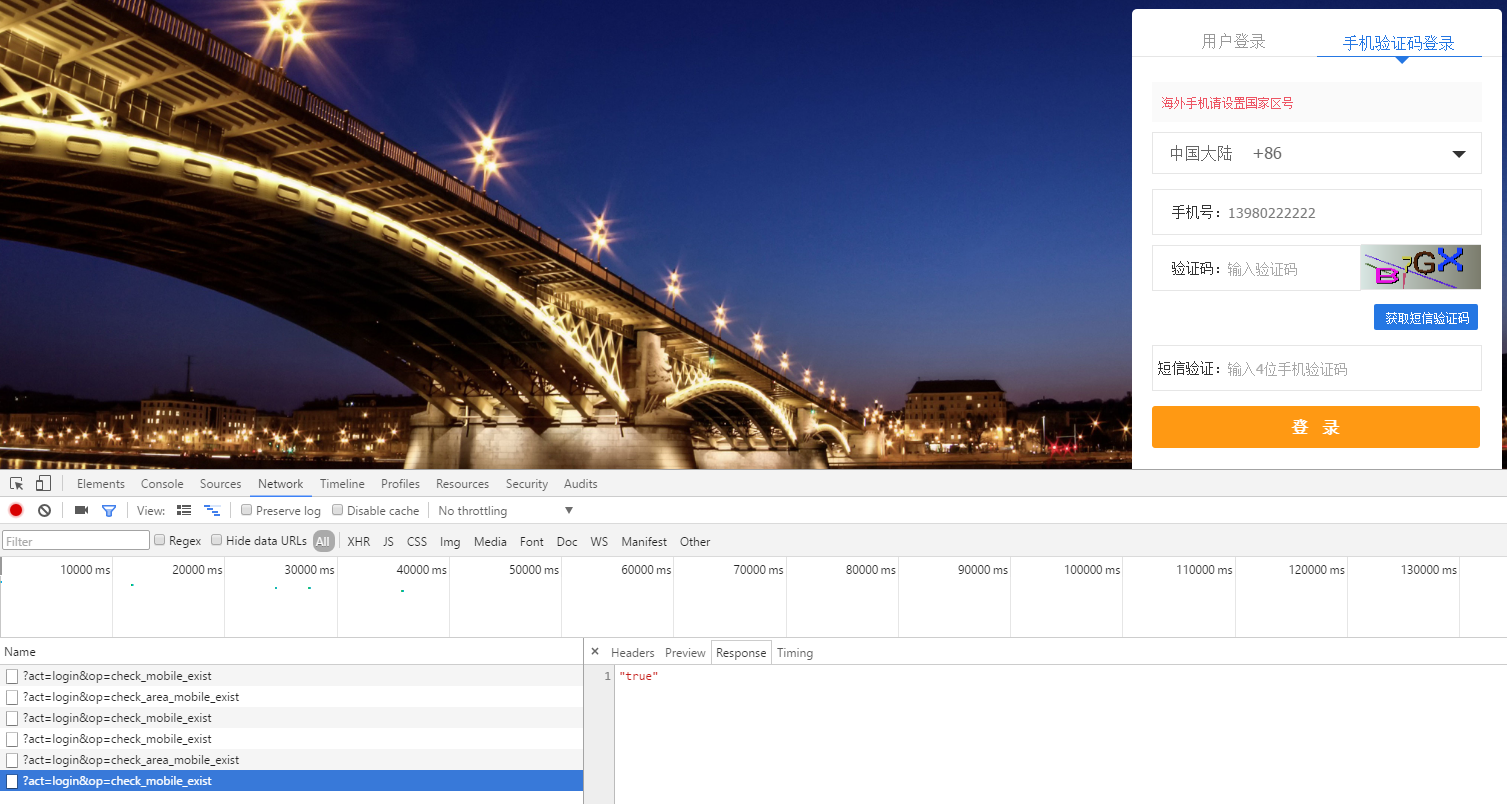Enable the Preserve log checkbox

click(247, 510)
